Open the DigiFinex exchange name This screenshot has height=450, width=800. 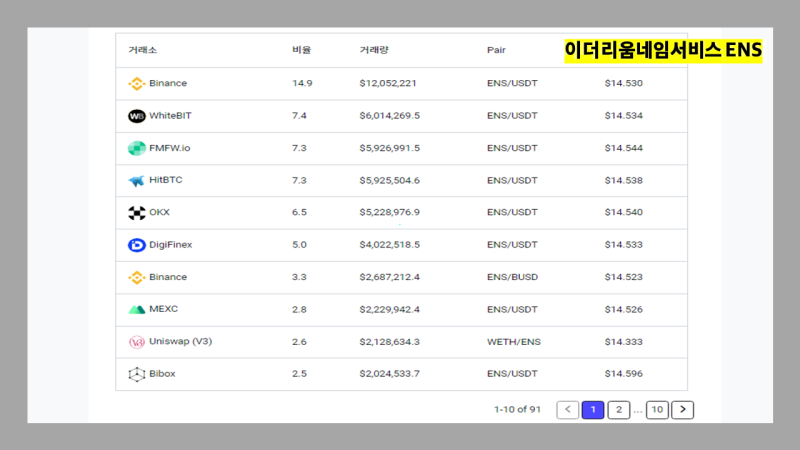click(170, 245)
